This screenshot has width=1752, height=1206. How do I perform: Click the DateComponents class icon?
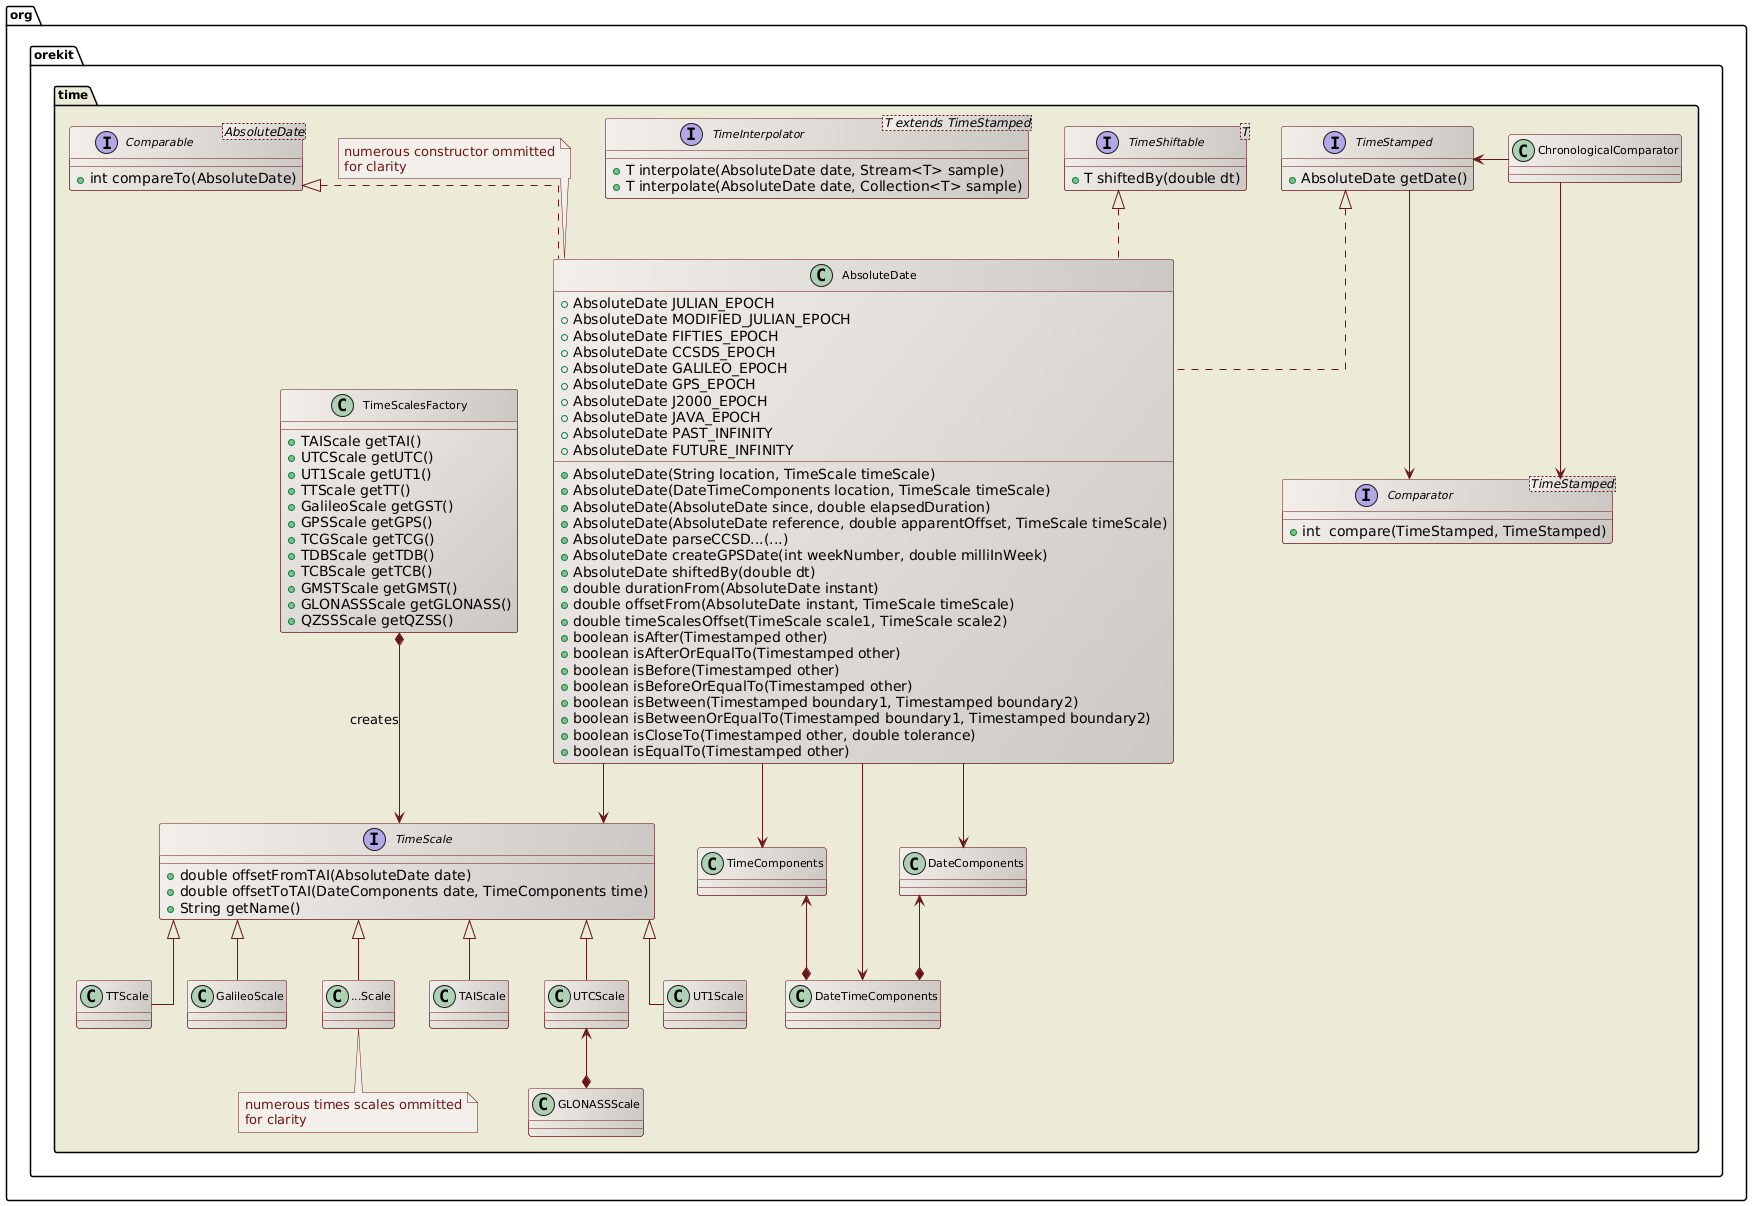click(x=913, y=861)
